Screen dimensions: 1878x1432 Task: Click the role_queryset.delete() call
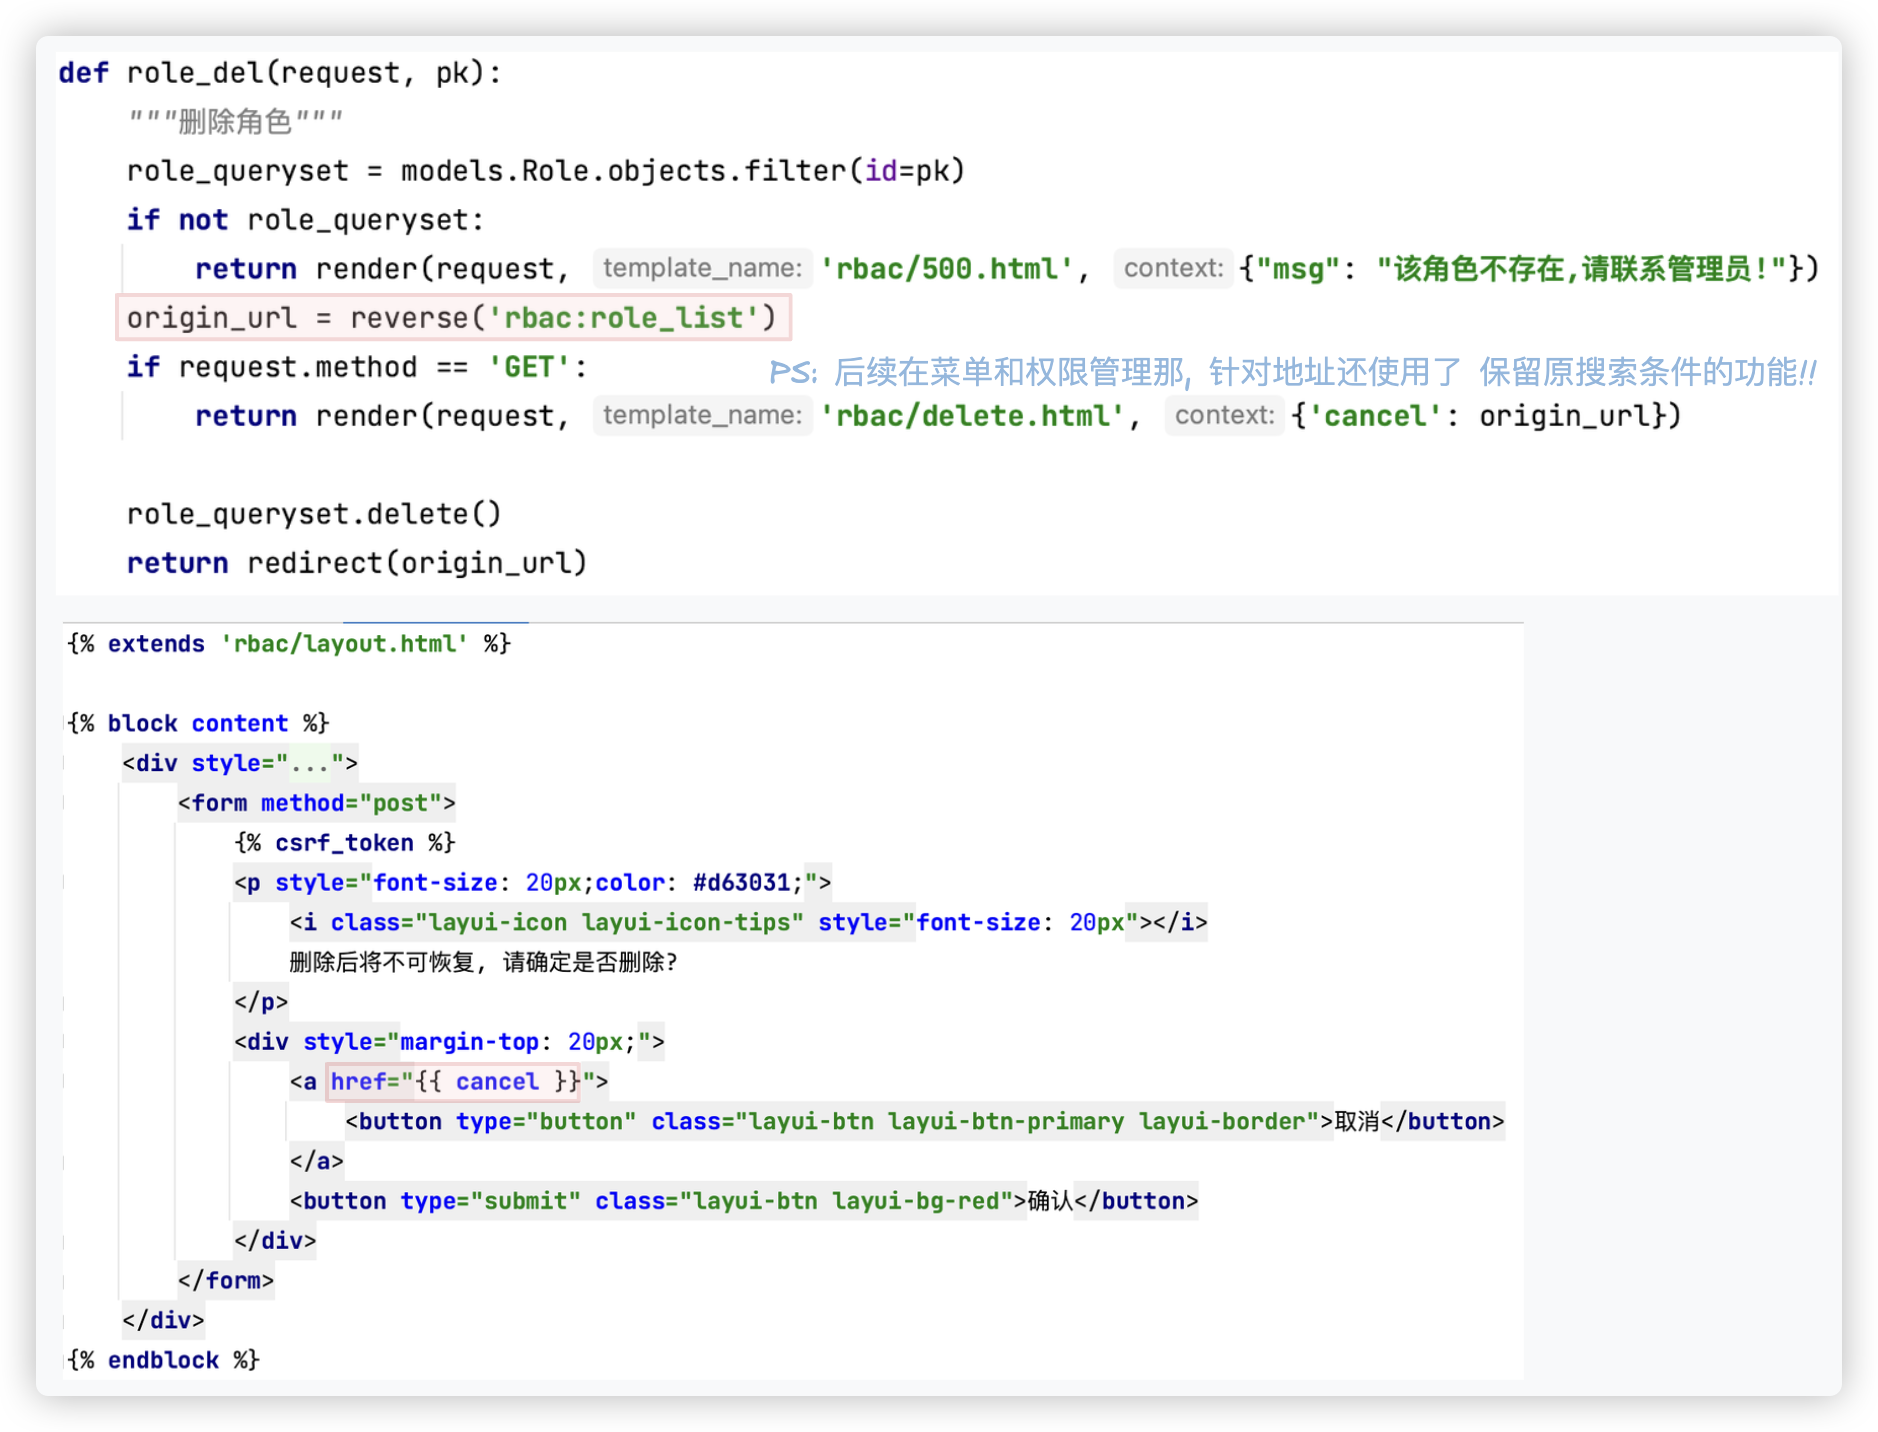[313, 514]
